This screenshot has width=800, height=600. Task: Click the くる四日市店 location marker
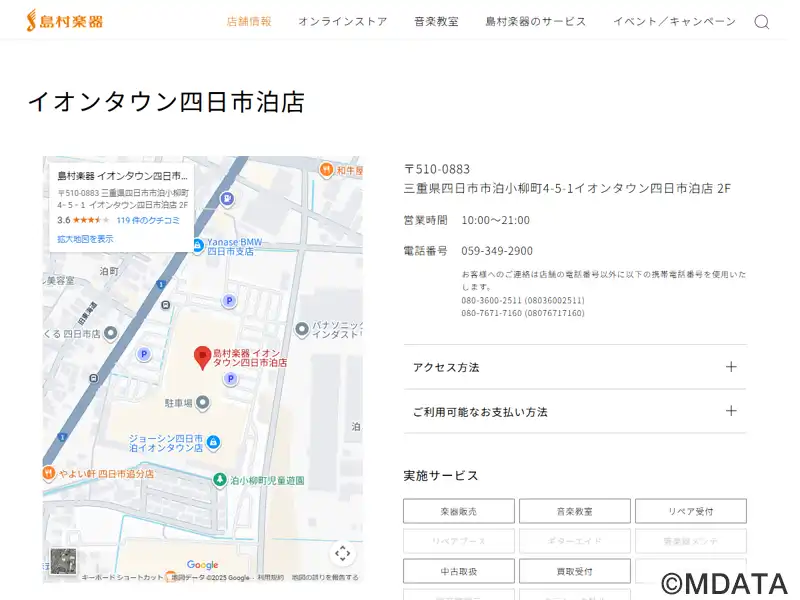[x=110, y=333]
